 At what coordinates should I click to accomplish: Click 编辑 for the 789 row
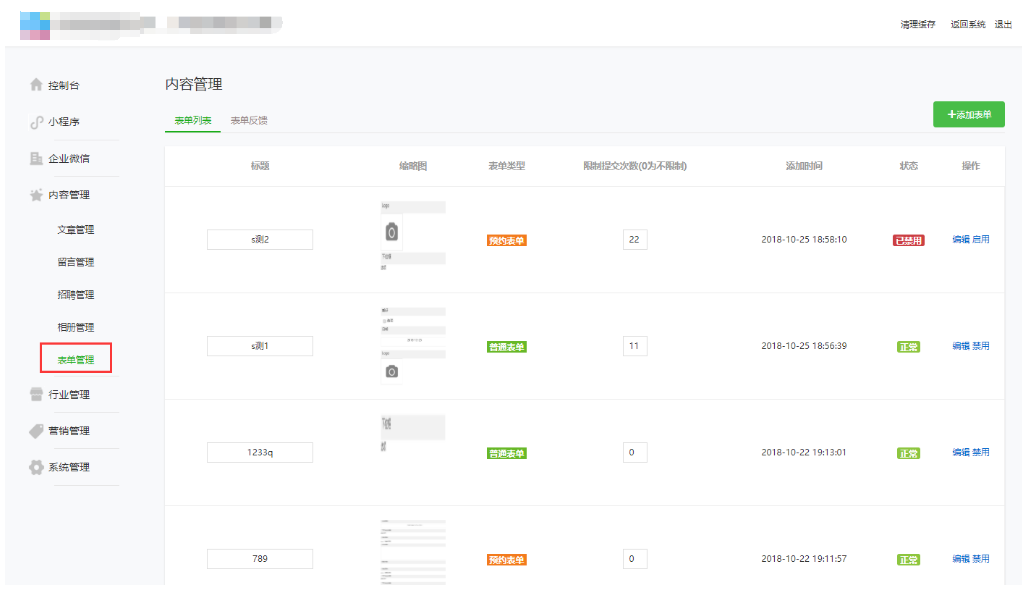tap(961, 558)
